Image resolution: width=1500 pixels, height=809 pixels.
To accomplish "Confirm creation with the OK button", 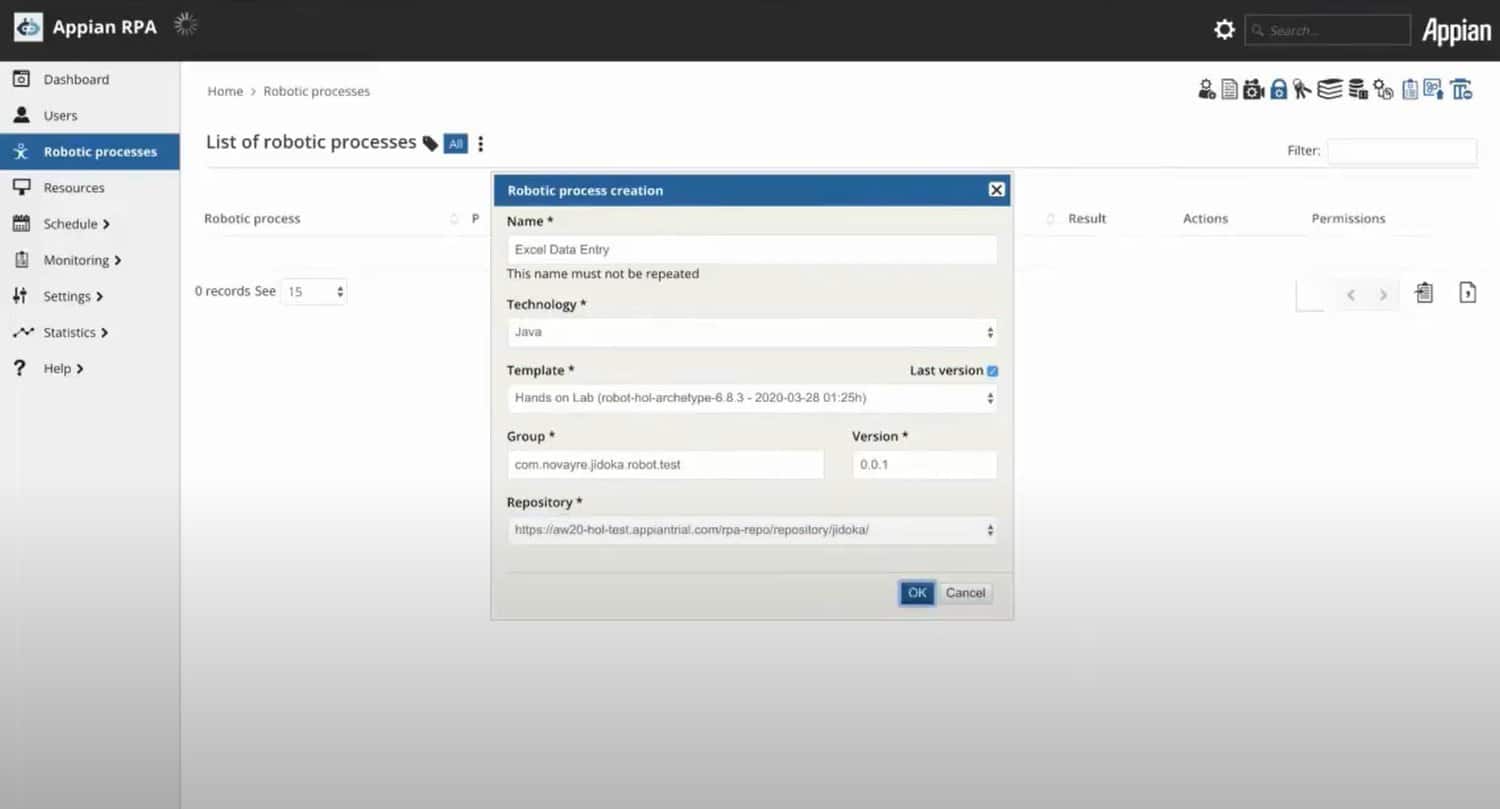I will (917, 593).
